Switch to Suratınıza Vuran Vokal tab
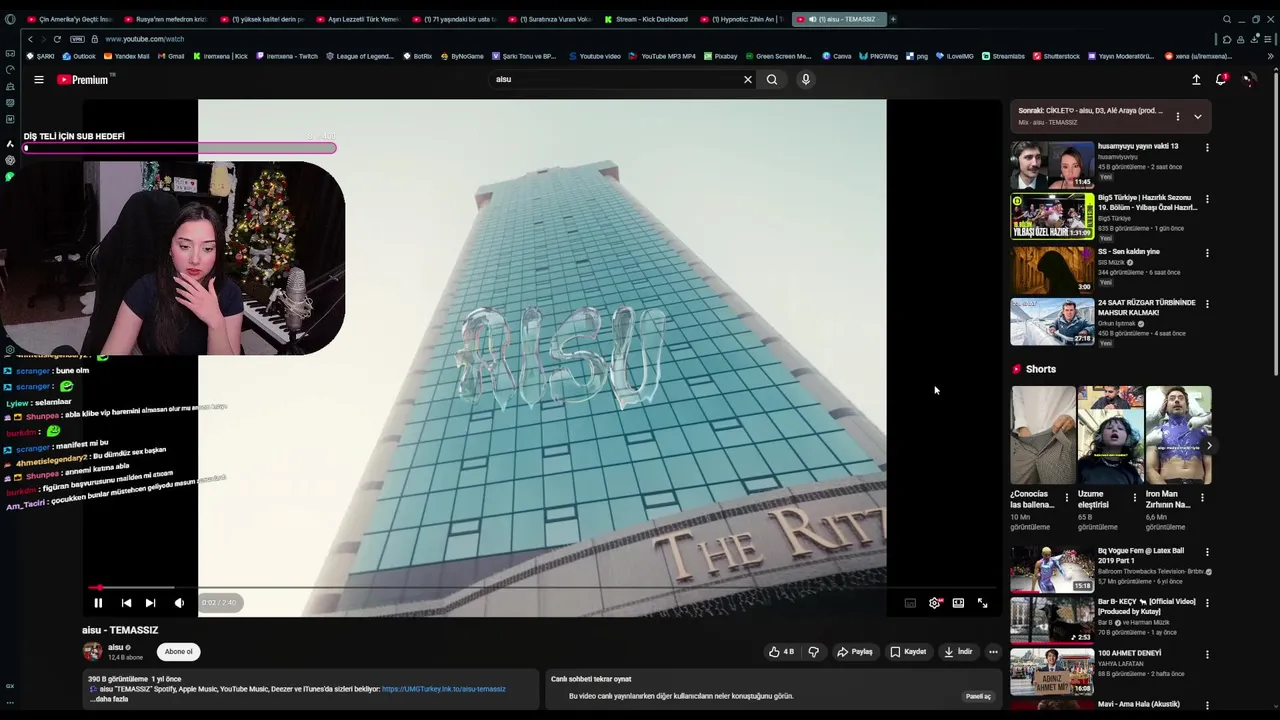 550,19
